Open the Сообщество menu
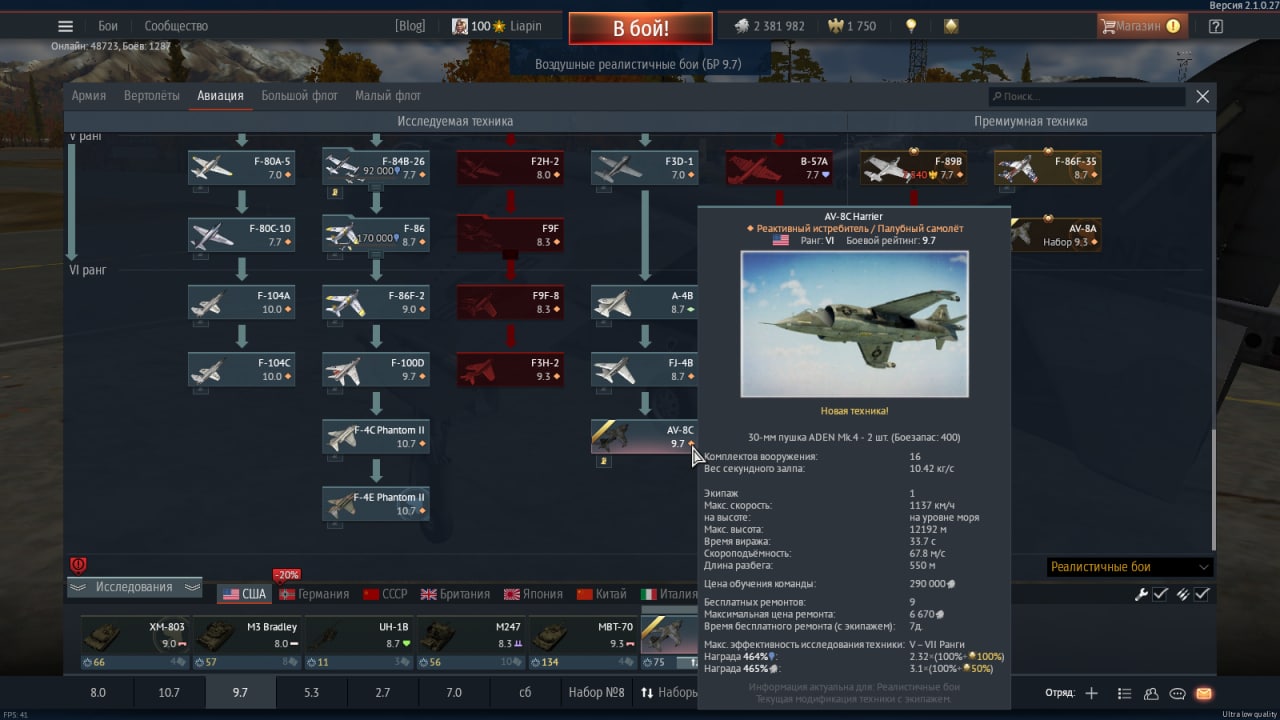The width and height of the screenshot is (1280, 720). pyautogui.click(x=176, y=26)
